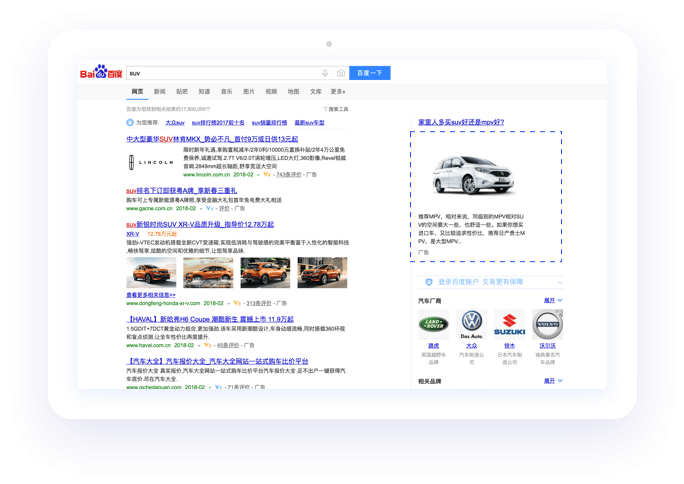Switch to the 视频 tab
Screen dimensions: 684x484
[271, 91]
